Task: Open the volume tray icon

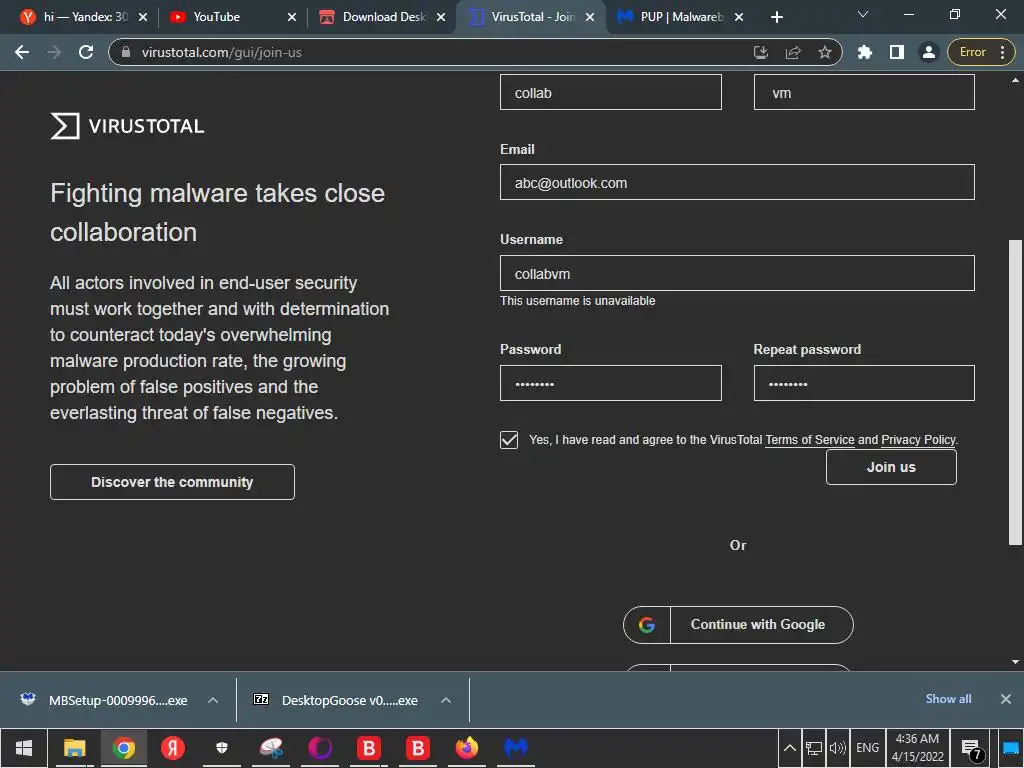Action: coord(837,748)
